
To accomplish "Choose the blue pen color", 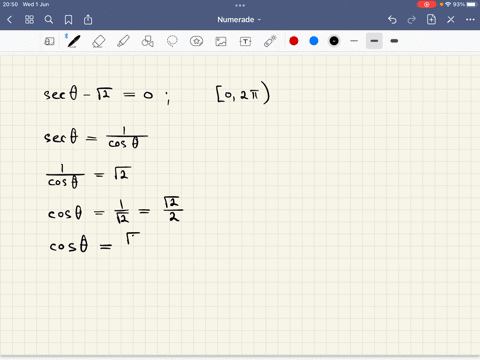I will (x=314, y=41).
